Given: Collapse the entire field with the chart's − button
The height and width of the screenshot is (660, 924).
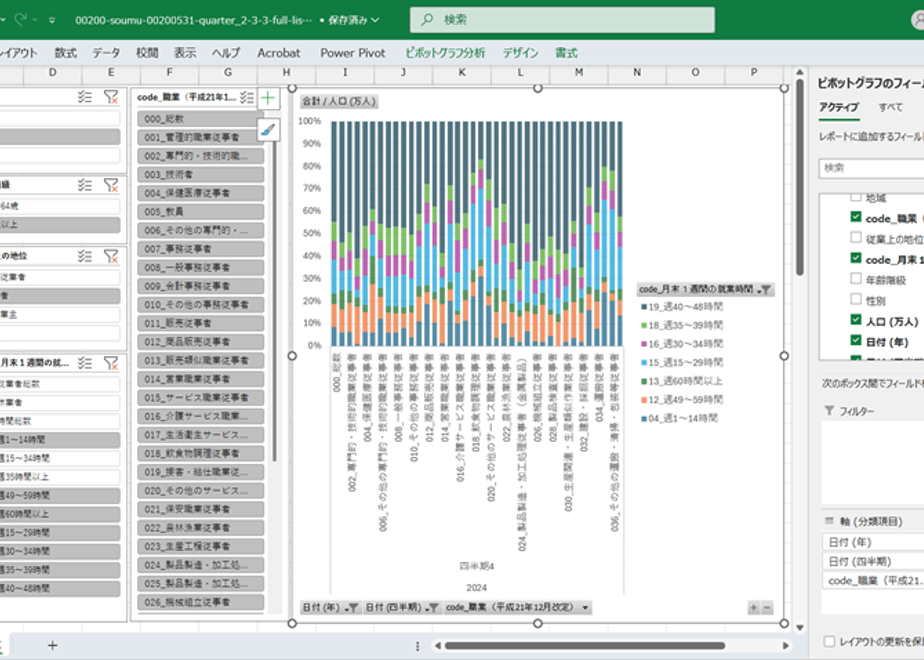Looking at the screenshot, I should coord(767,608).
